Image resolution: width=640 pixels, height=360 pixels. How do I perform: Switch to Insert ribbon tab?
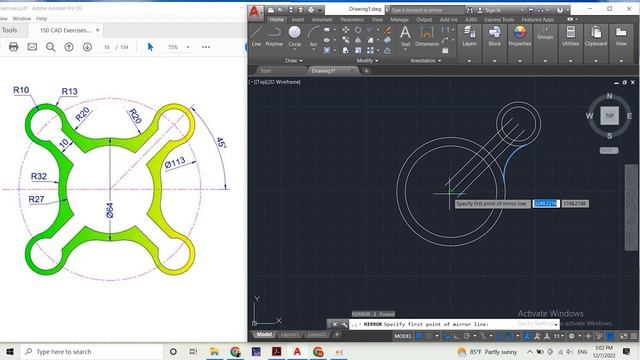[298, 19]
